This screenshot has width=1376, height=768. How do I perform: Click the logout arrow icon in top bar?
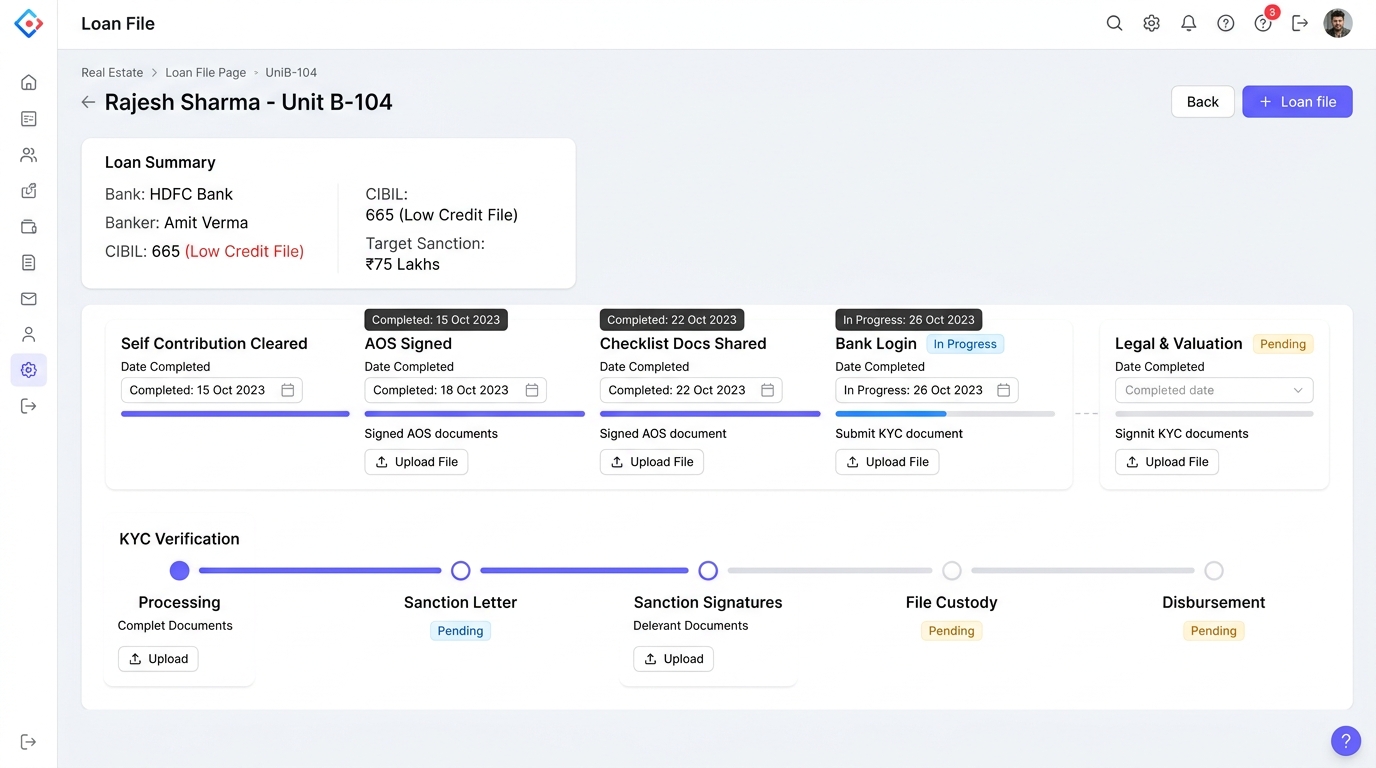1300,23
